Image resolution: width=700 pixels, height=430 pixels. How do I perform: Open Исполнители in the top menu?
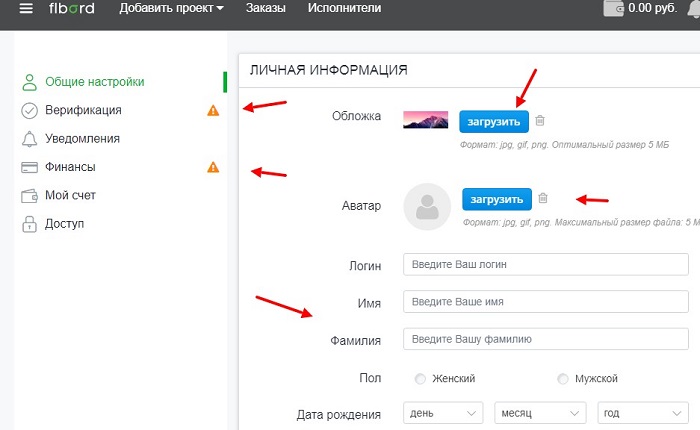tap(345, 8)
